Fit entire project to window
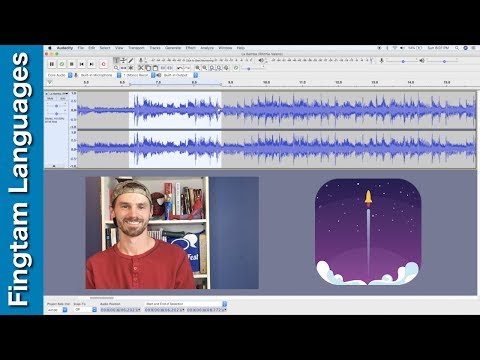The image size is (480, 360). pos(219,68)
